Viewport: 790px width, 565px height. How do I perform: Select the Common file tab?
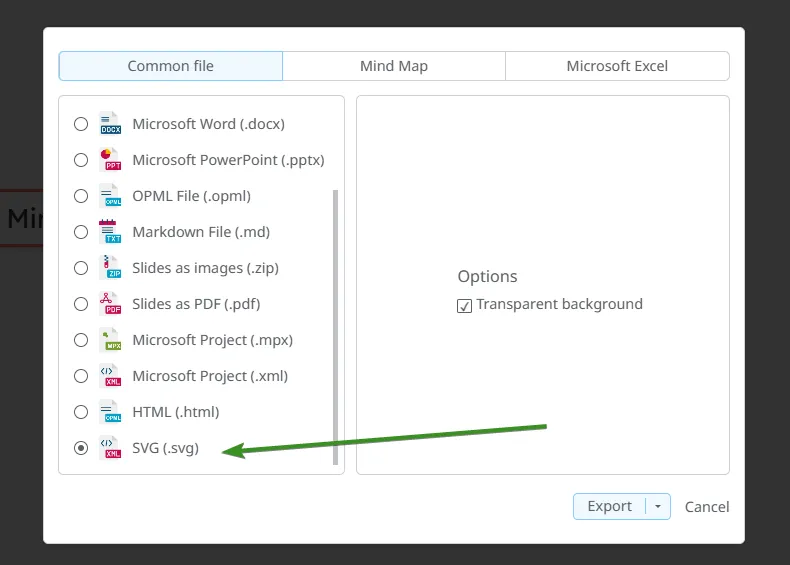point(171,66)
